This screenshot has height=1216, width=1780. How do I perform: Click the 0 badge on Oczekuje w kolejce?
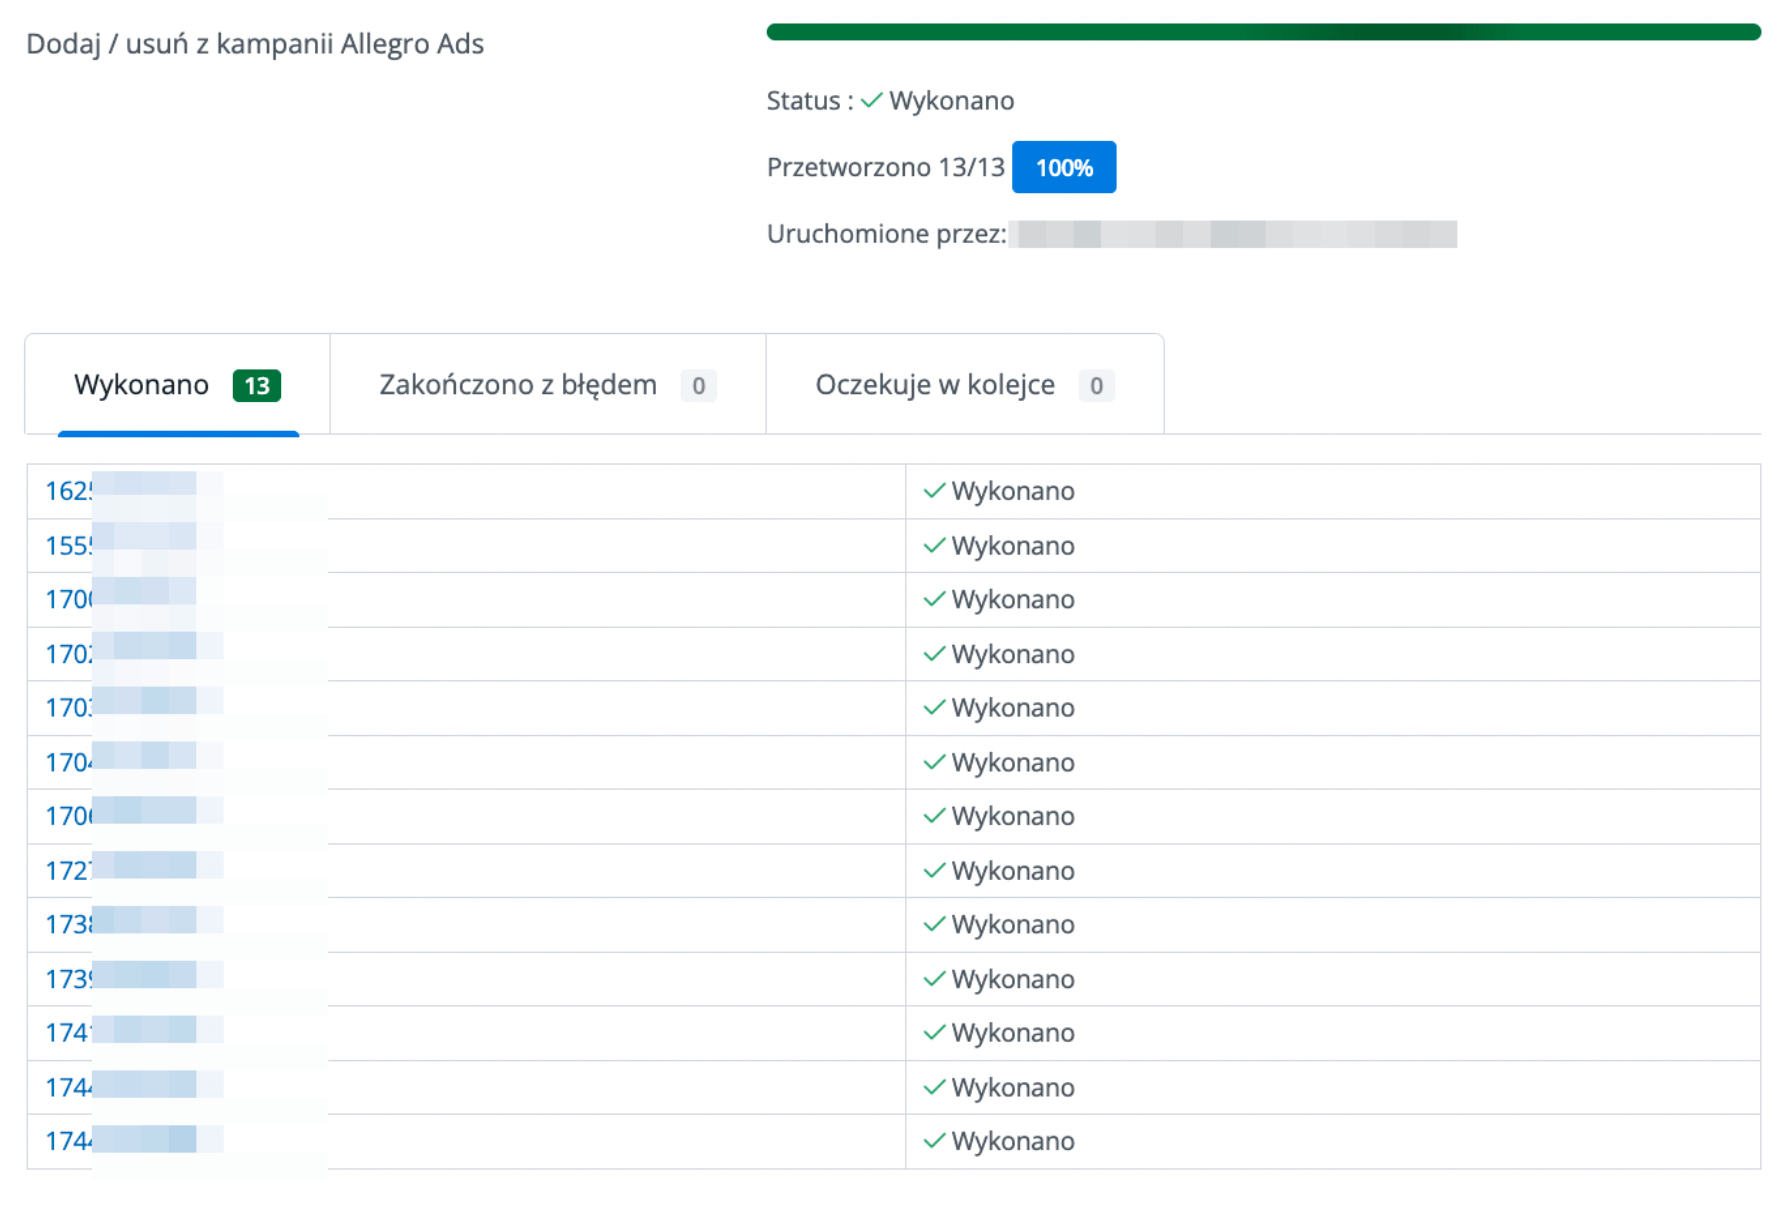coord(1096,386)
